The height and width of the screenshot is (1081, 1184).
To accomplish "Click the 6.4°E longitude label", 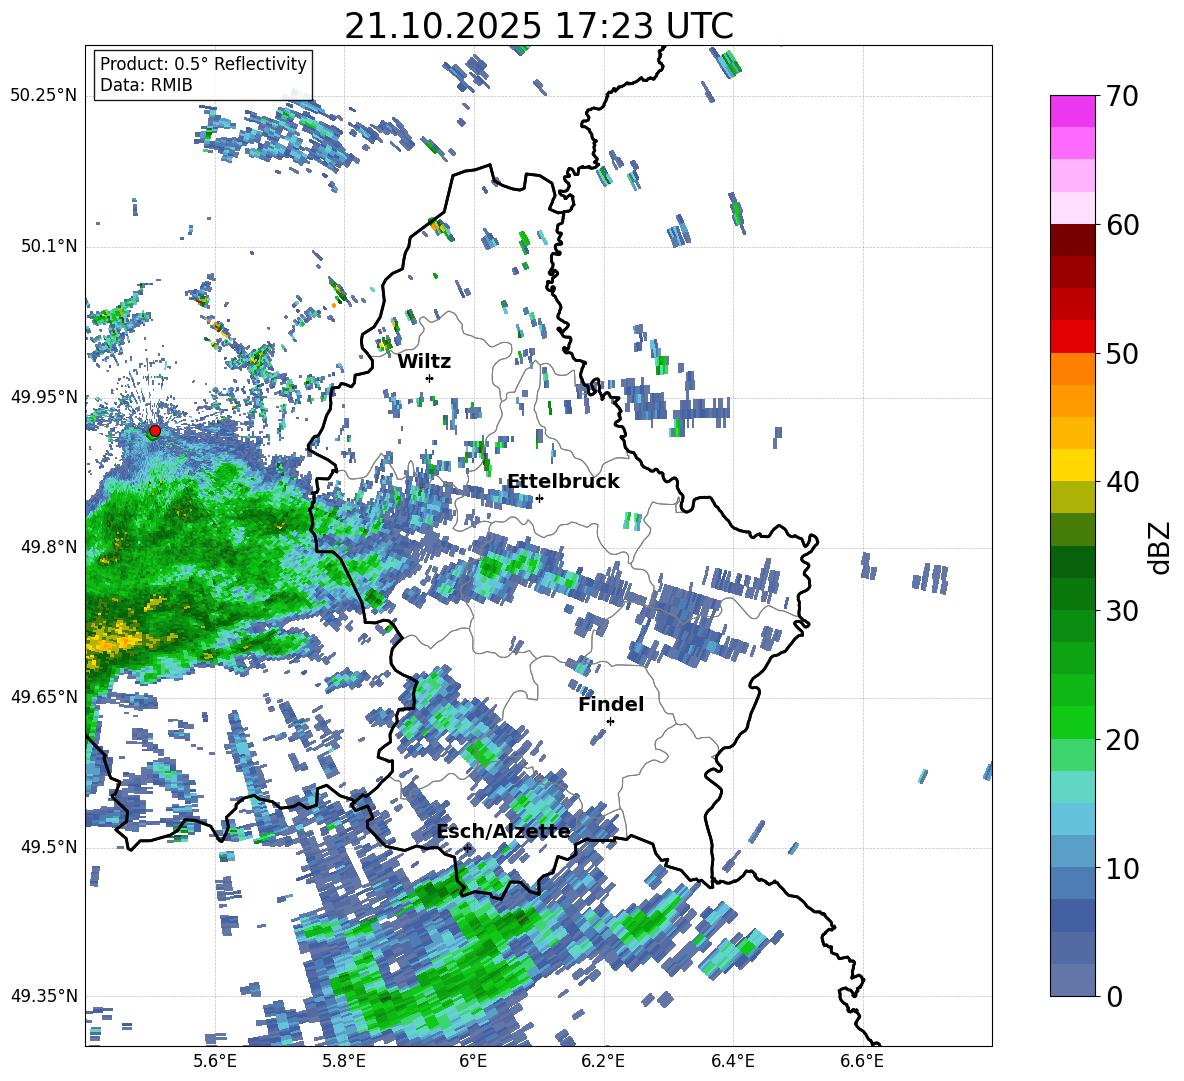I will click(x=733, y=1061).
